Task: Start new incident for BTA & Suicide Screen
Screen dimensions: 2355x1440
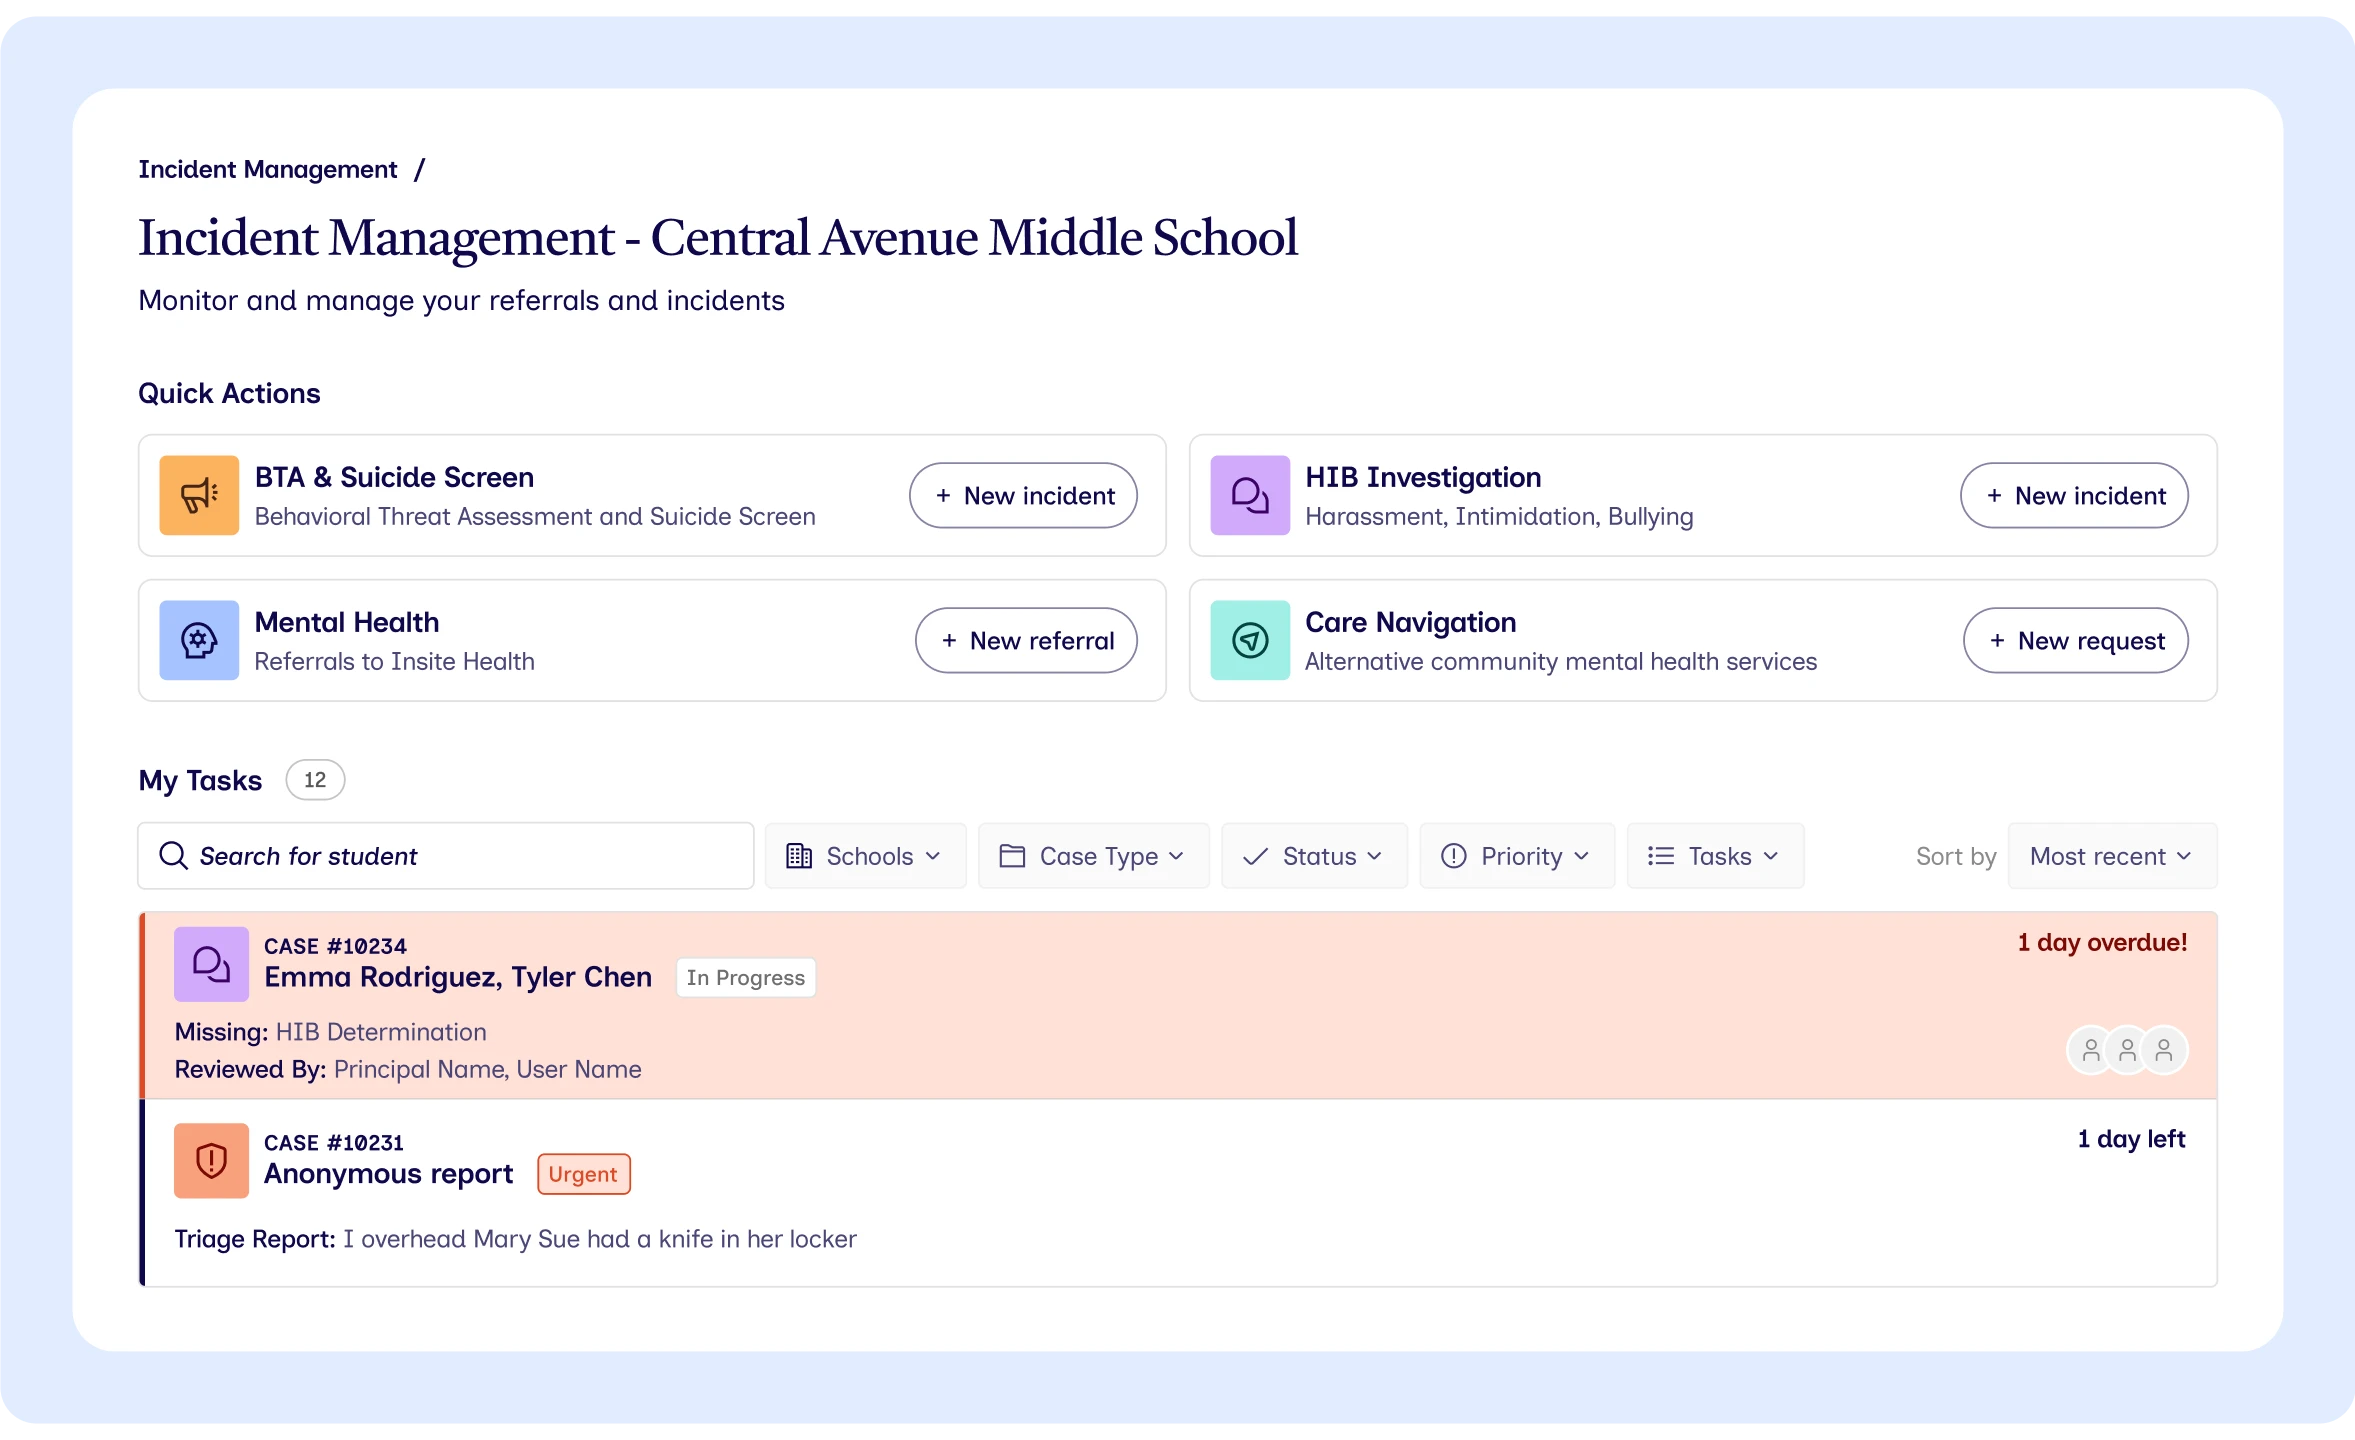Action: point(1023,495)
